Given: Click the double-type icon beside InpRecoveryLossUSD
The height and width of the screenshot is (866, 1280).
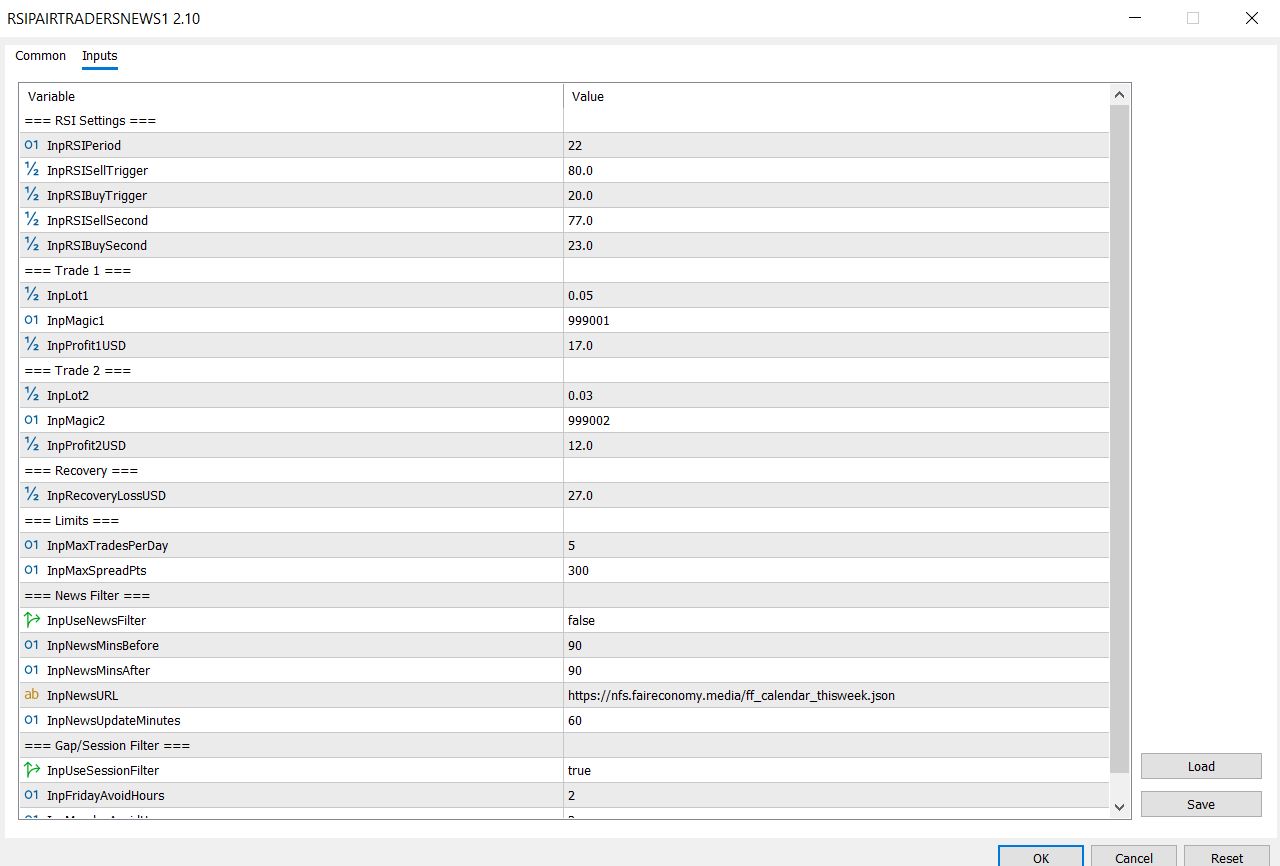Looking at the screenshot, I should [x=31, y=495].
